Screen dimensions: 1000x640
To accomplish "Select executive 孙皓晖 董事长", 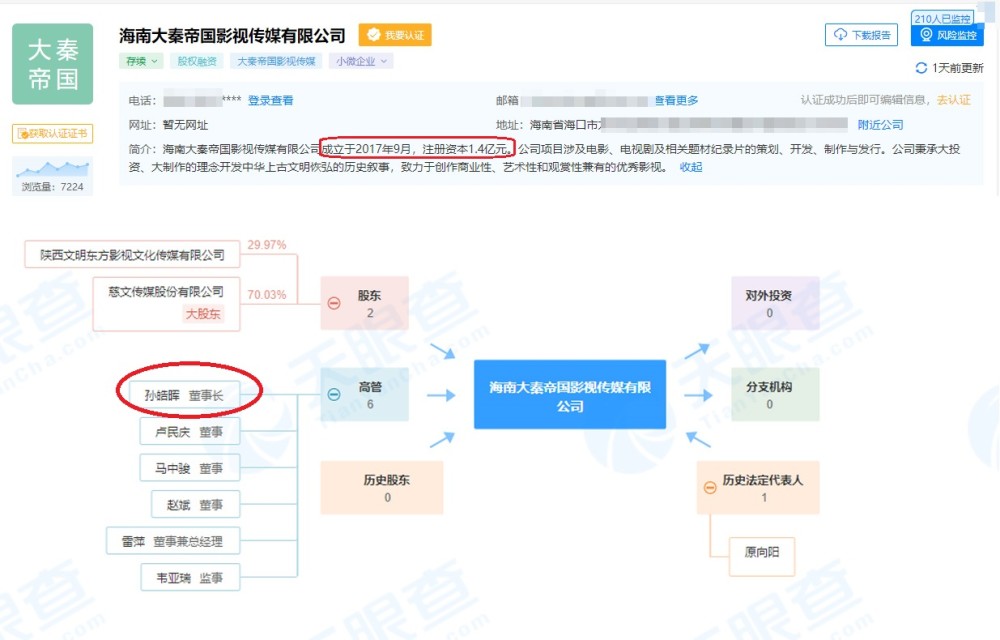I will (184, 395).
